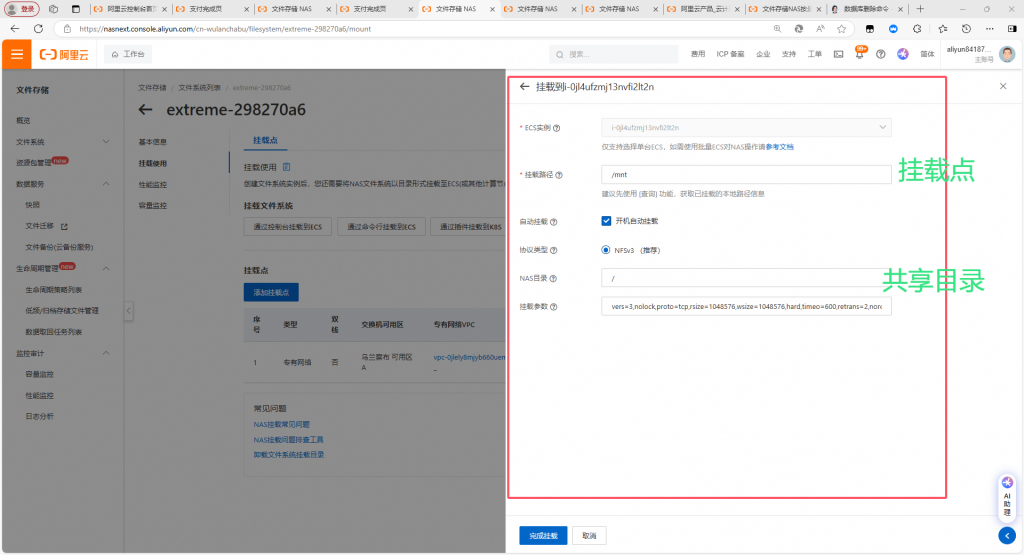Uncheck the 开机自动挂载 checkbox
1024x555 pixels.
606,221
